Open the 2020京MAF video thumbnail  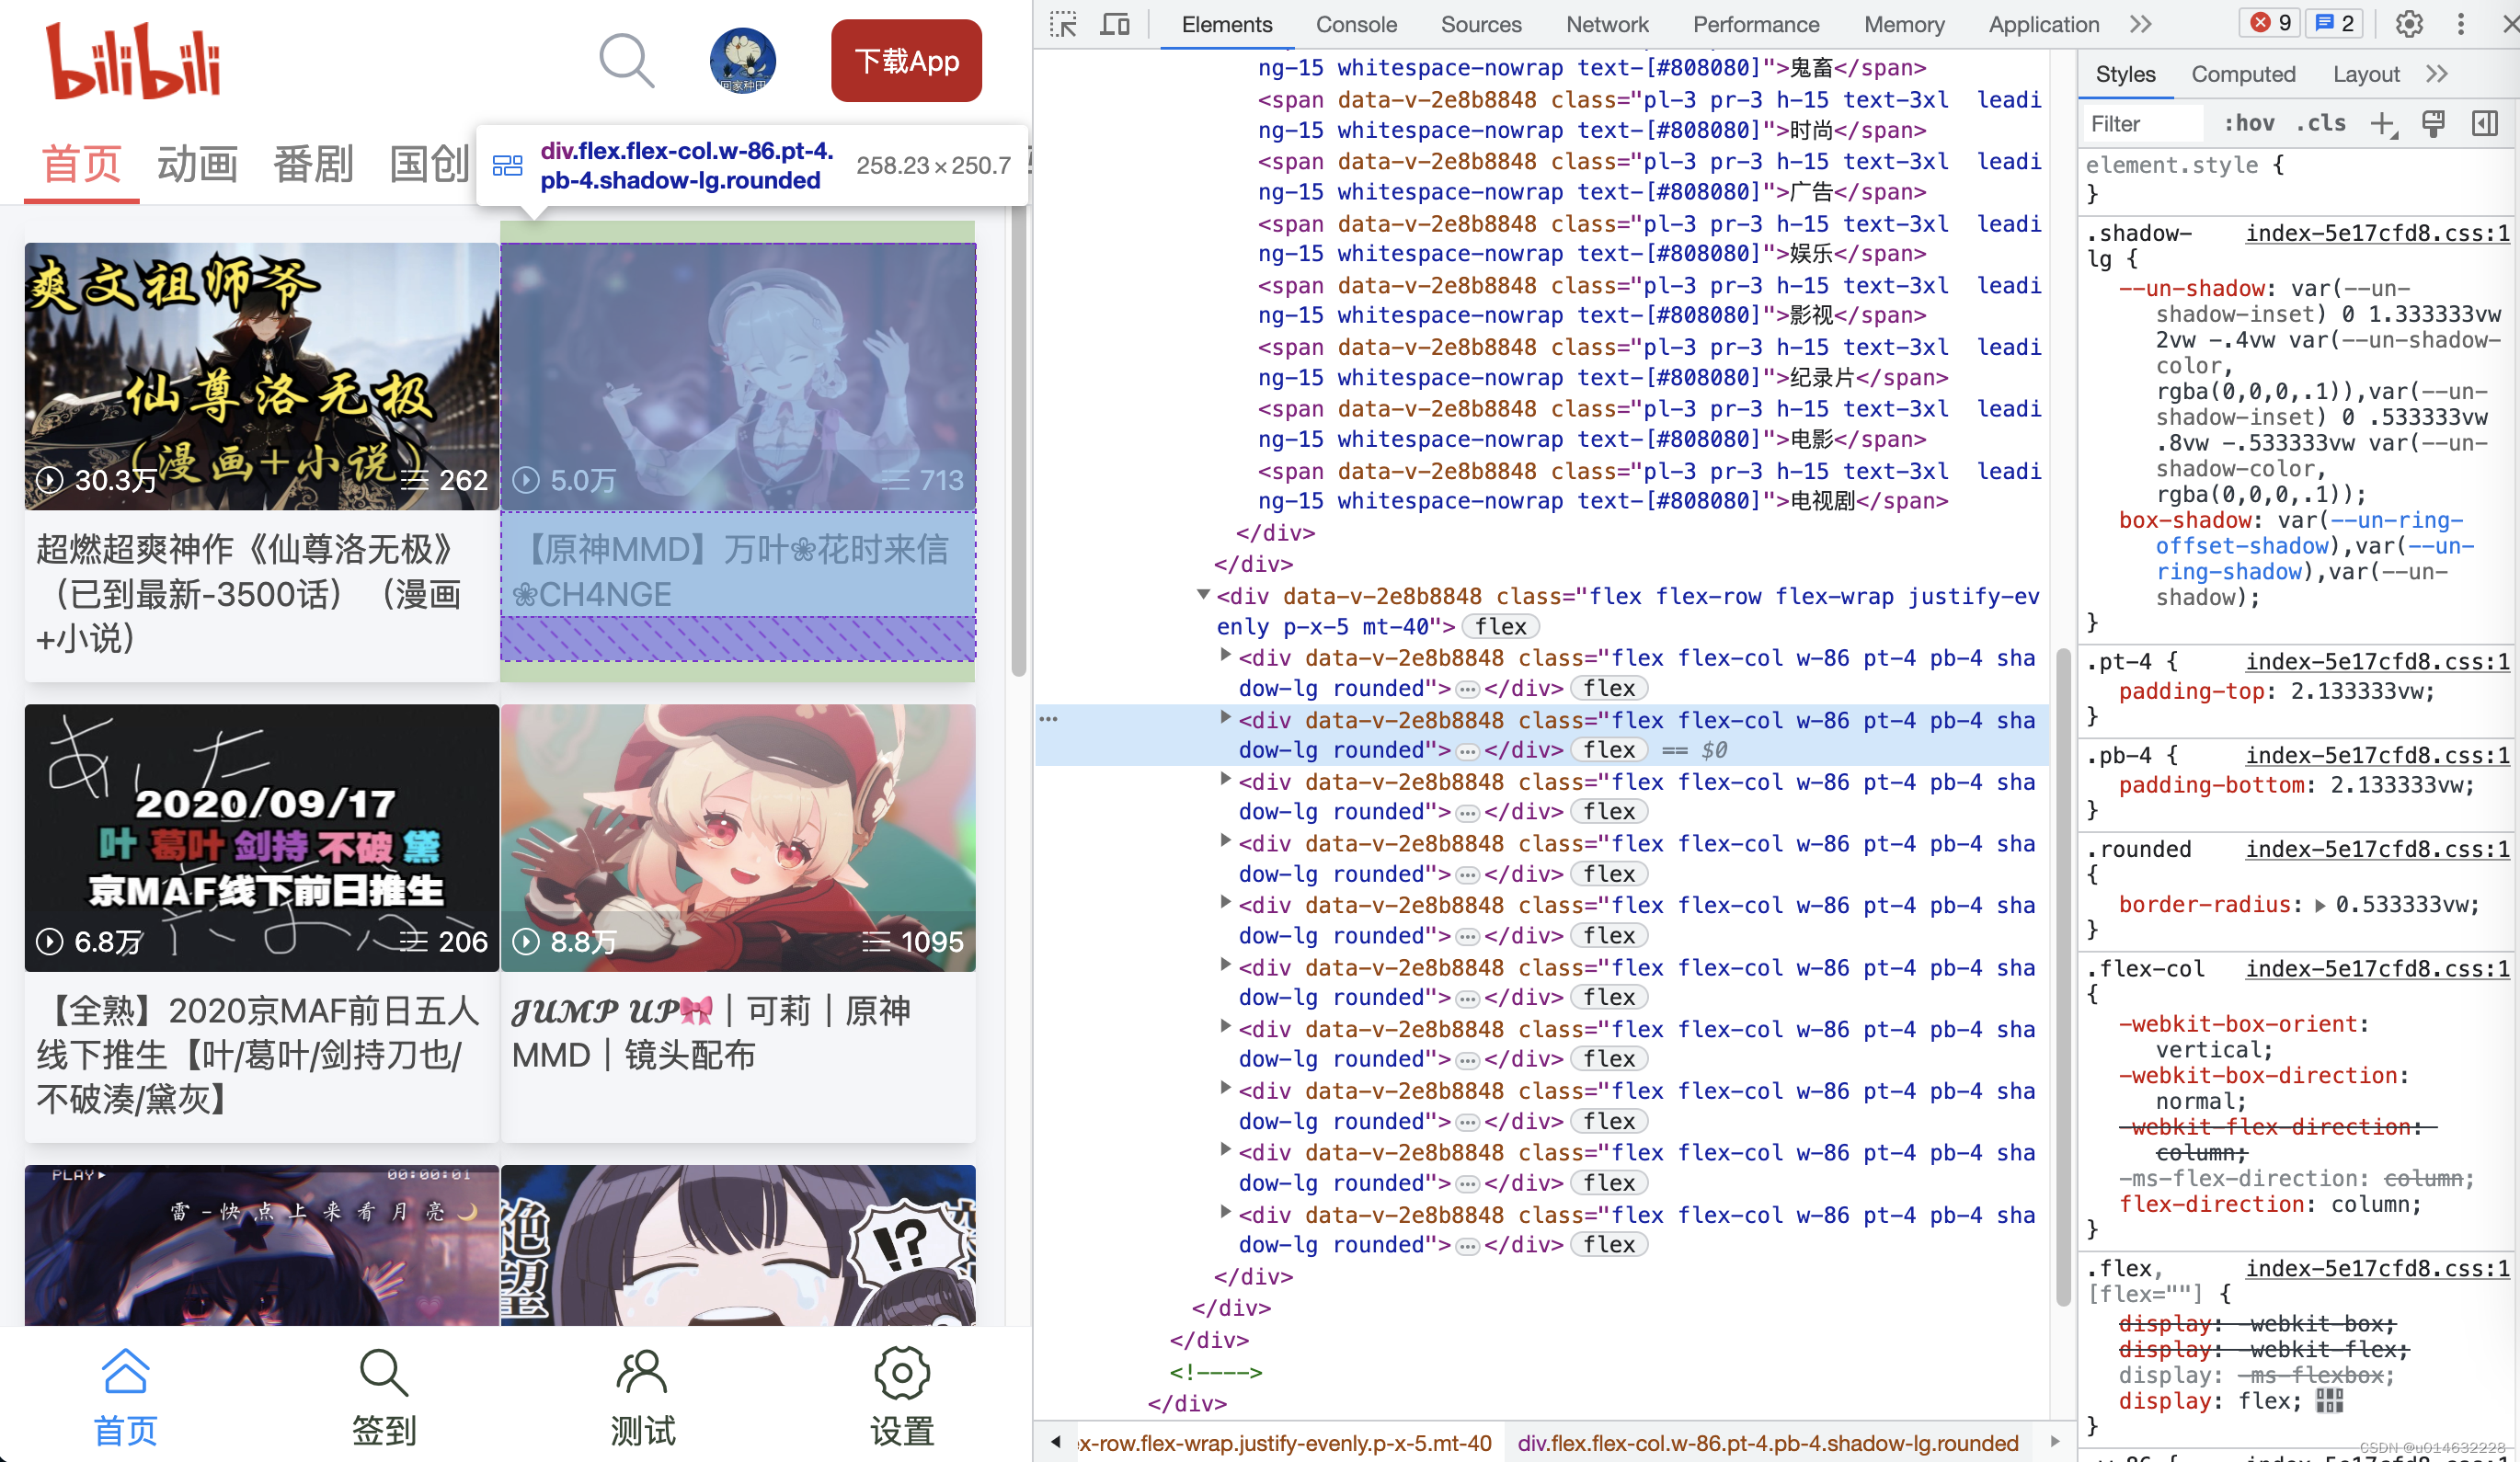(x=262, y=837)
